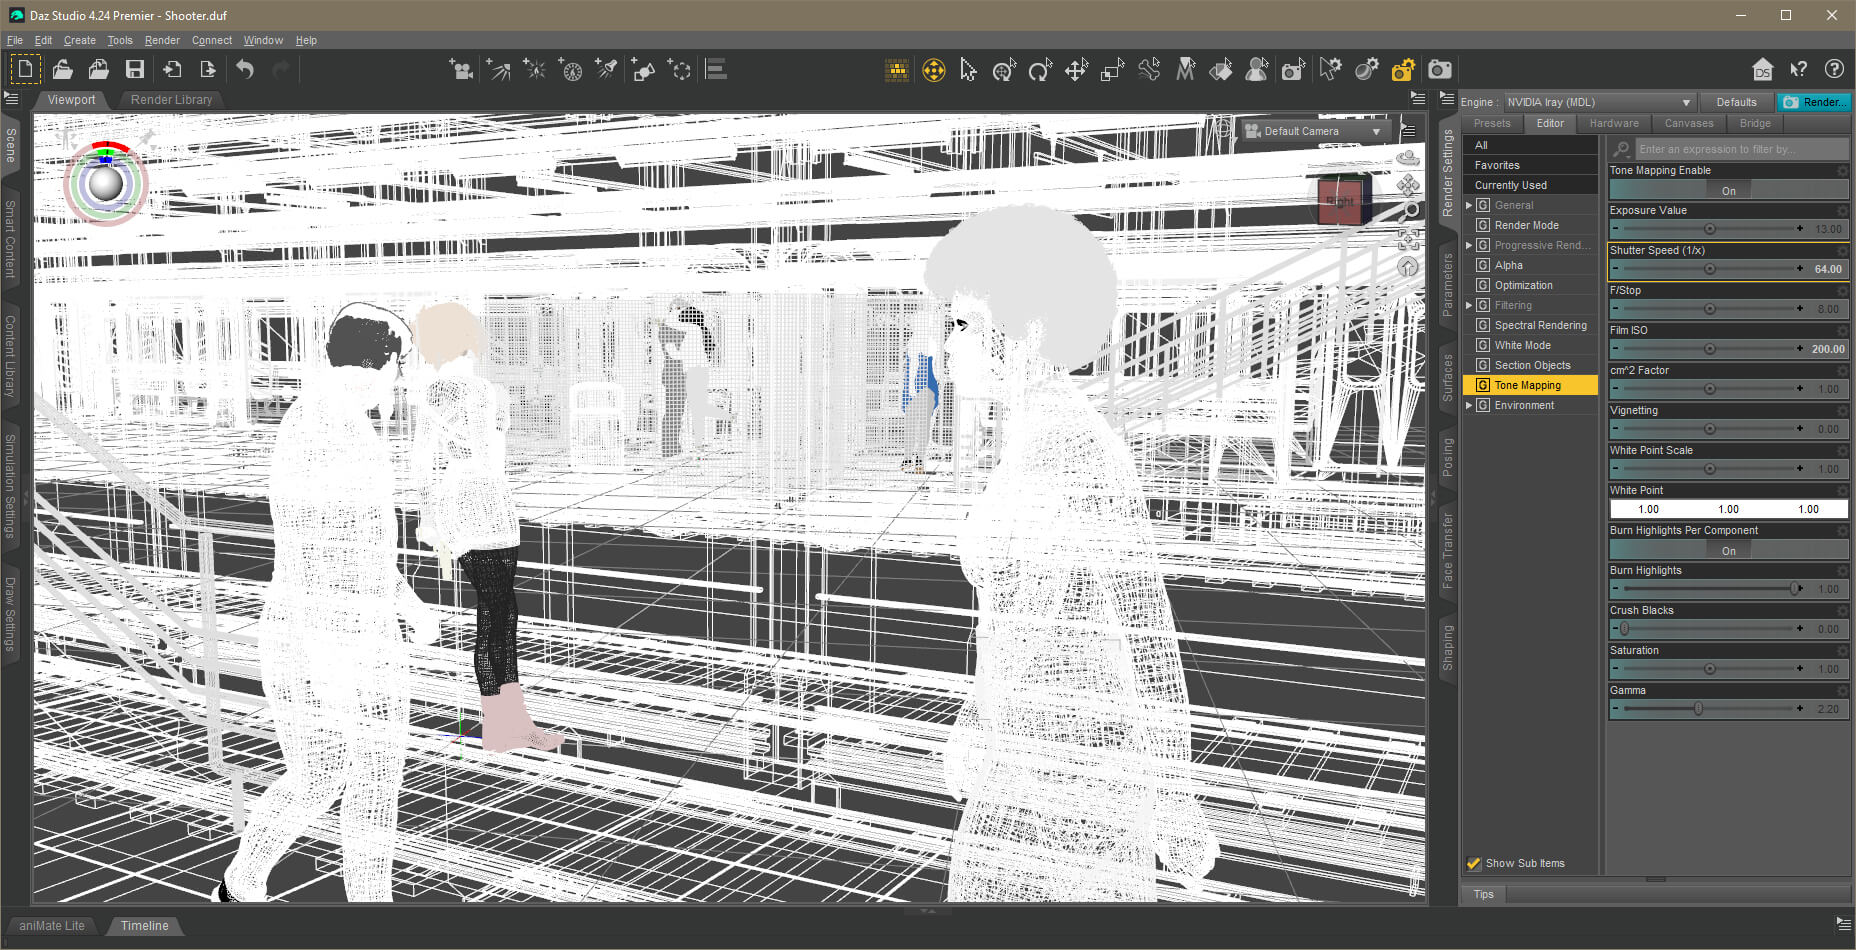
Task: Select the Joint Editor bone tool
Action: (1149, 70)
